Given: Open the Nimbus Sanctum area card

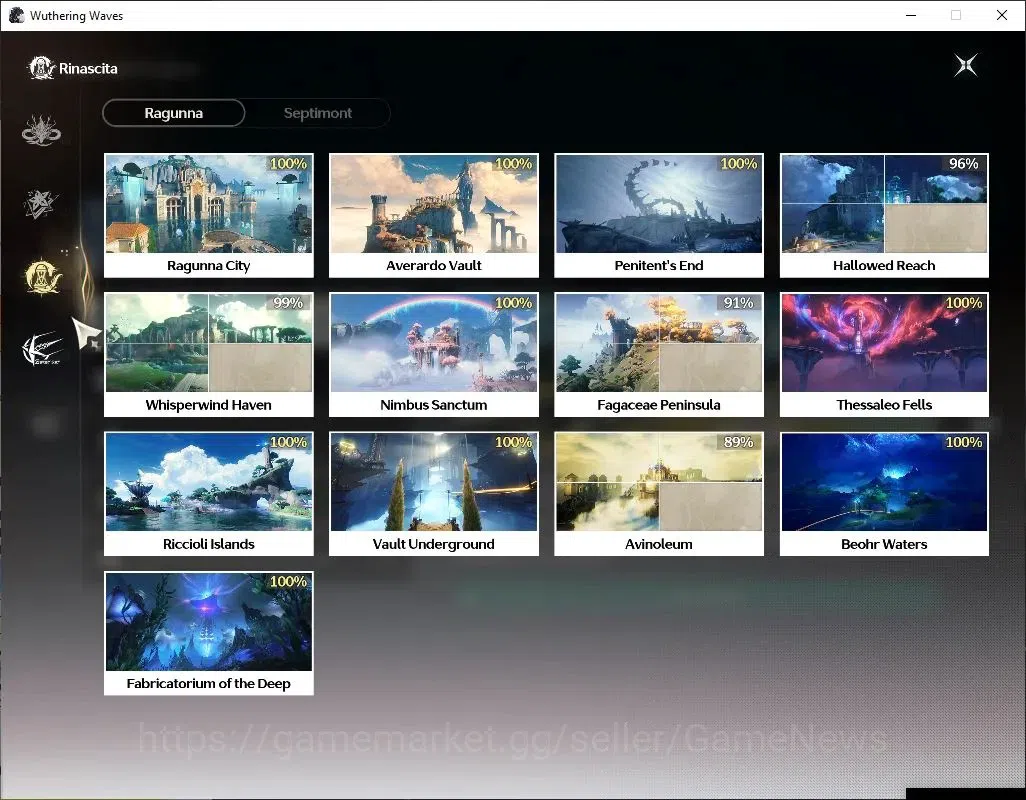Looking at the screenshot, I should 434,355.
